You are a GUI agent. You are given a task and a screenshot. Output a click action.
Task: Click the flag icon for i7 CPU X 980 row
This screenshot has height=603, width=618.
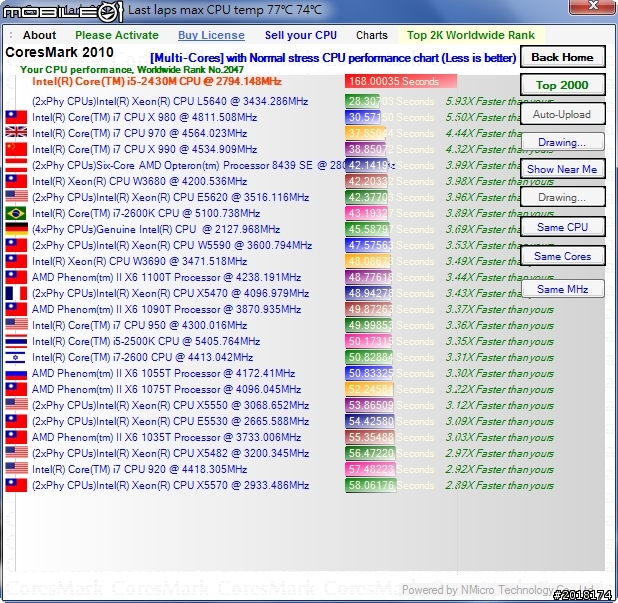pyautogui.click(x=16, y=117)
